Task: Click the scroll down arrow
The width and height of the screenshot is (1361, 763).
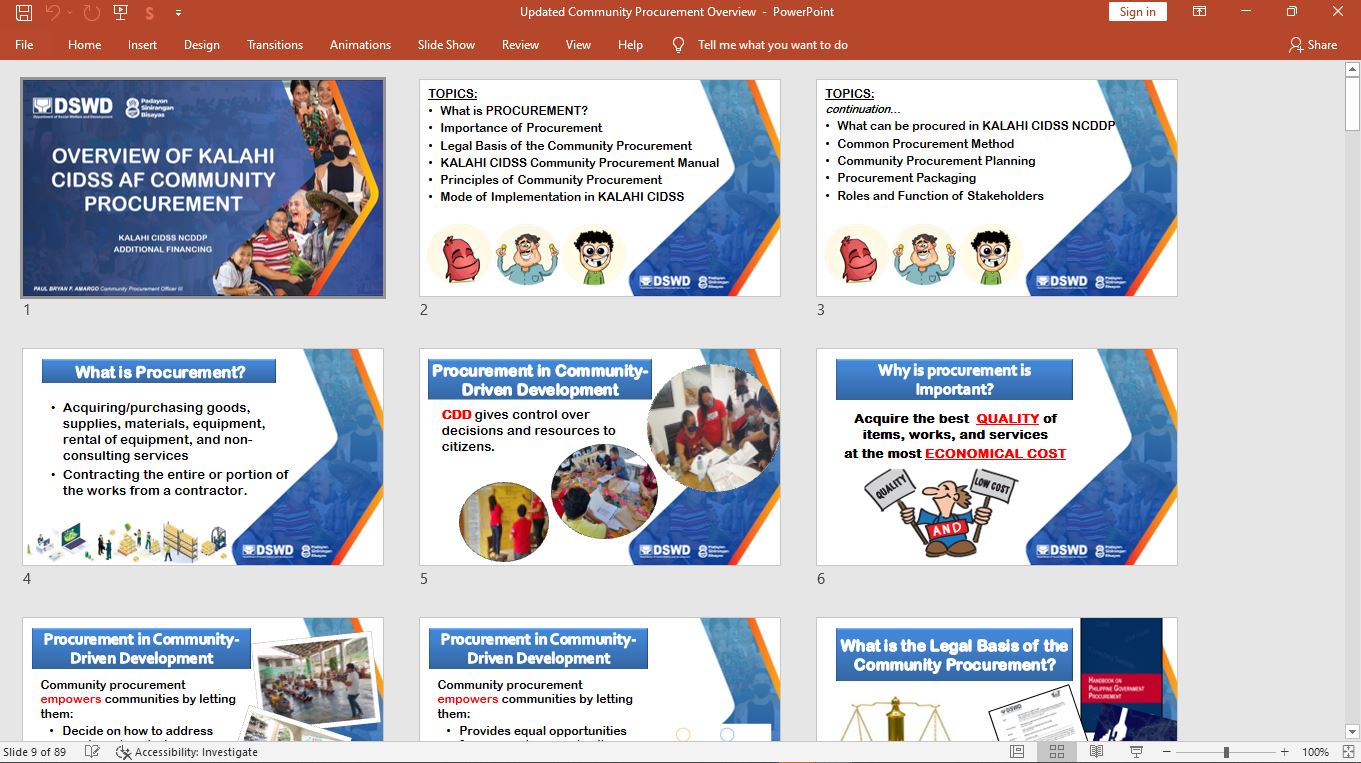Action: click(x=1352, y=732)
